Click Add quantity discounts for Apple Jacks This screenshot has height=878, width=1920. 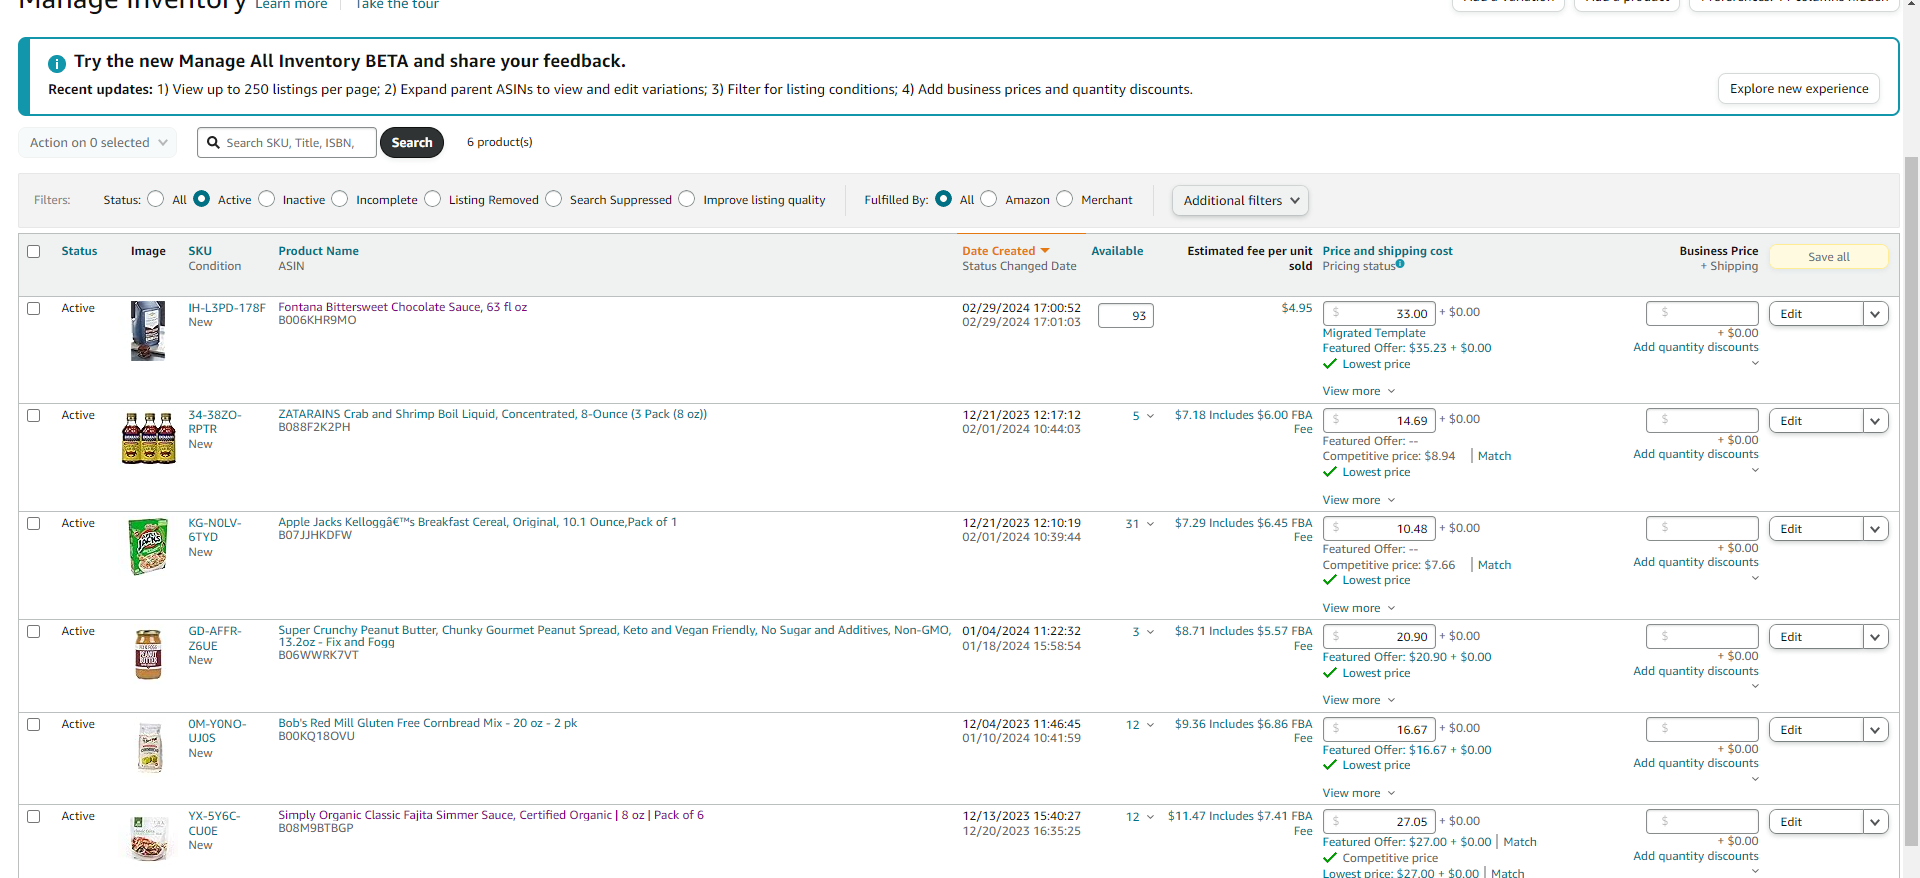click(1695, 562)
